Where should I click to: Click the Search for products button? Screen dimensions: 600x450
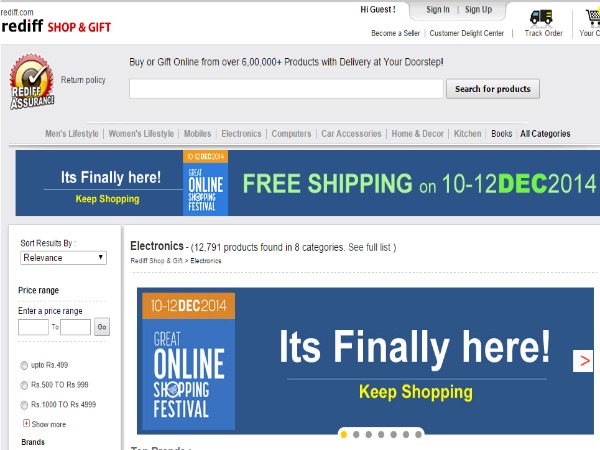click(x=493, y=89)
